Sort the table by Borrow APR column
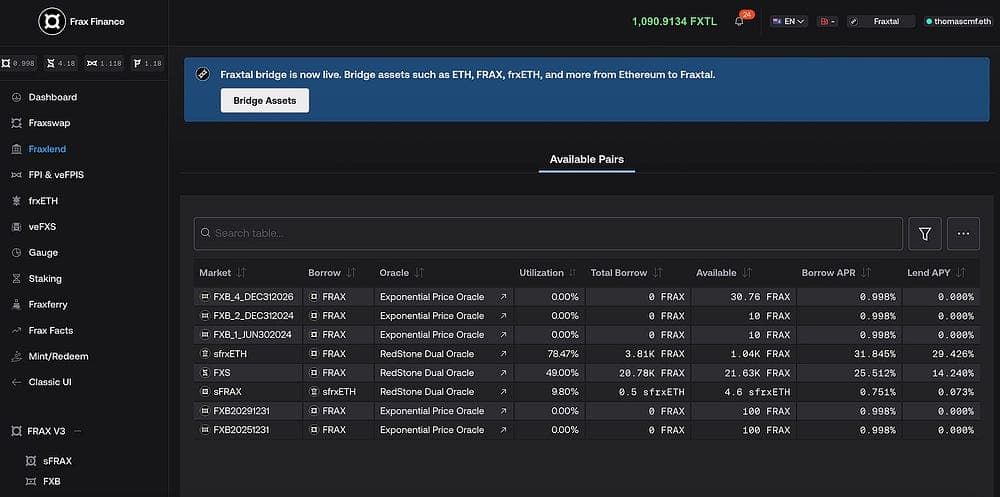 865,272
